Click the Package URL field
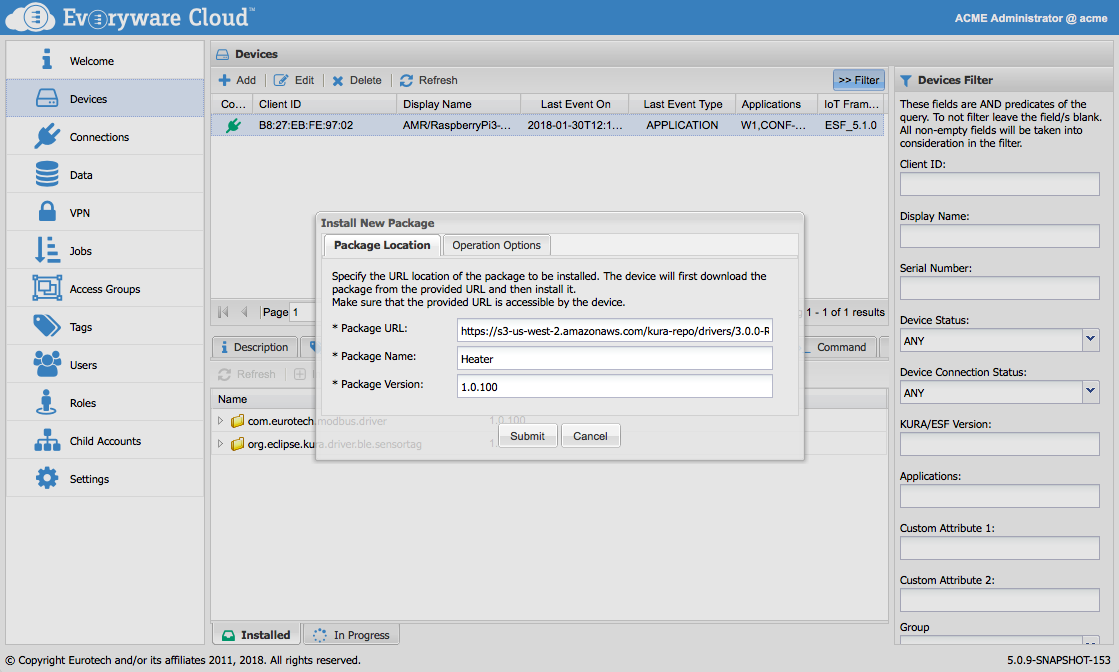This screenshot has height=672, width=1119. pos(614,330)
